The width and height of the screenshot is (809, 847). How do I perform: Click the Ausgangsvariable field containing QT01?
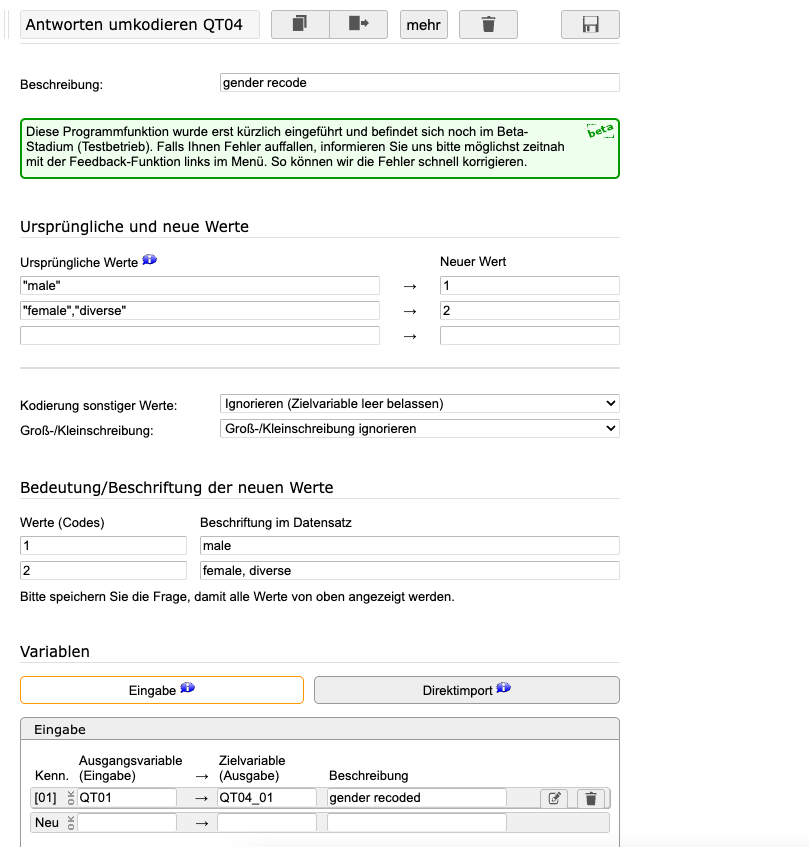[127, 798]
